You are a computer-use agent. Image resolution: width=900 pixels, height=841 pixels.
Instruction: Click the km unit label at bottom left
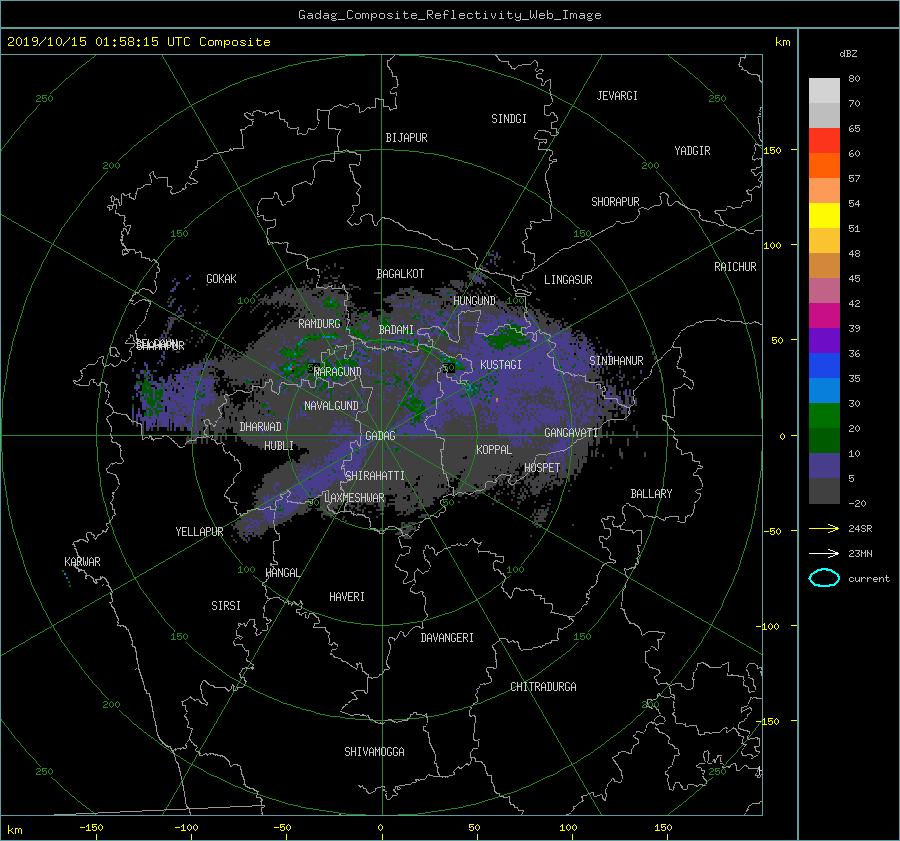coord(14,830)
